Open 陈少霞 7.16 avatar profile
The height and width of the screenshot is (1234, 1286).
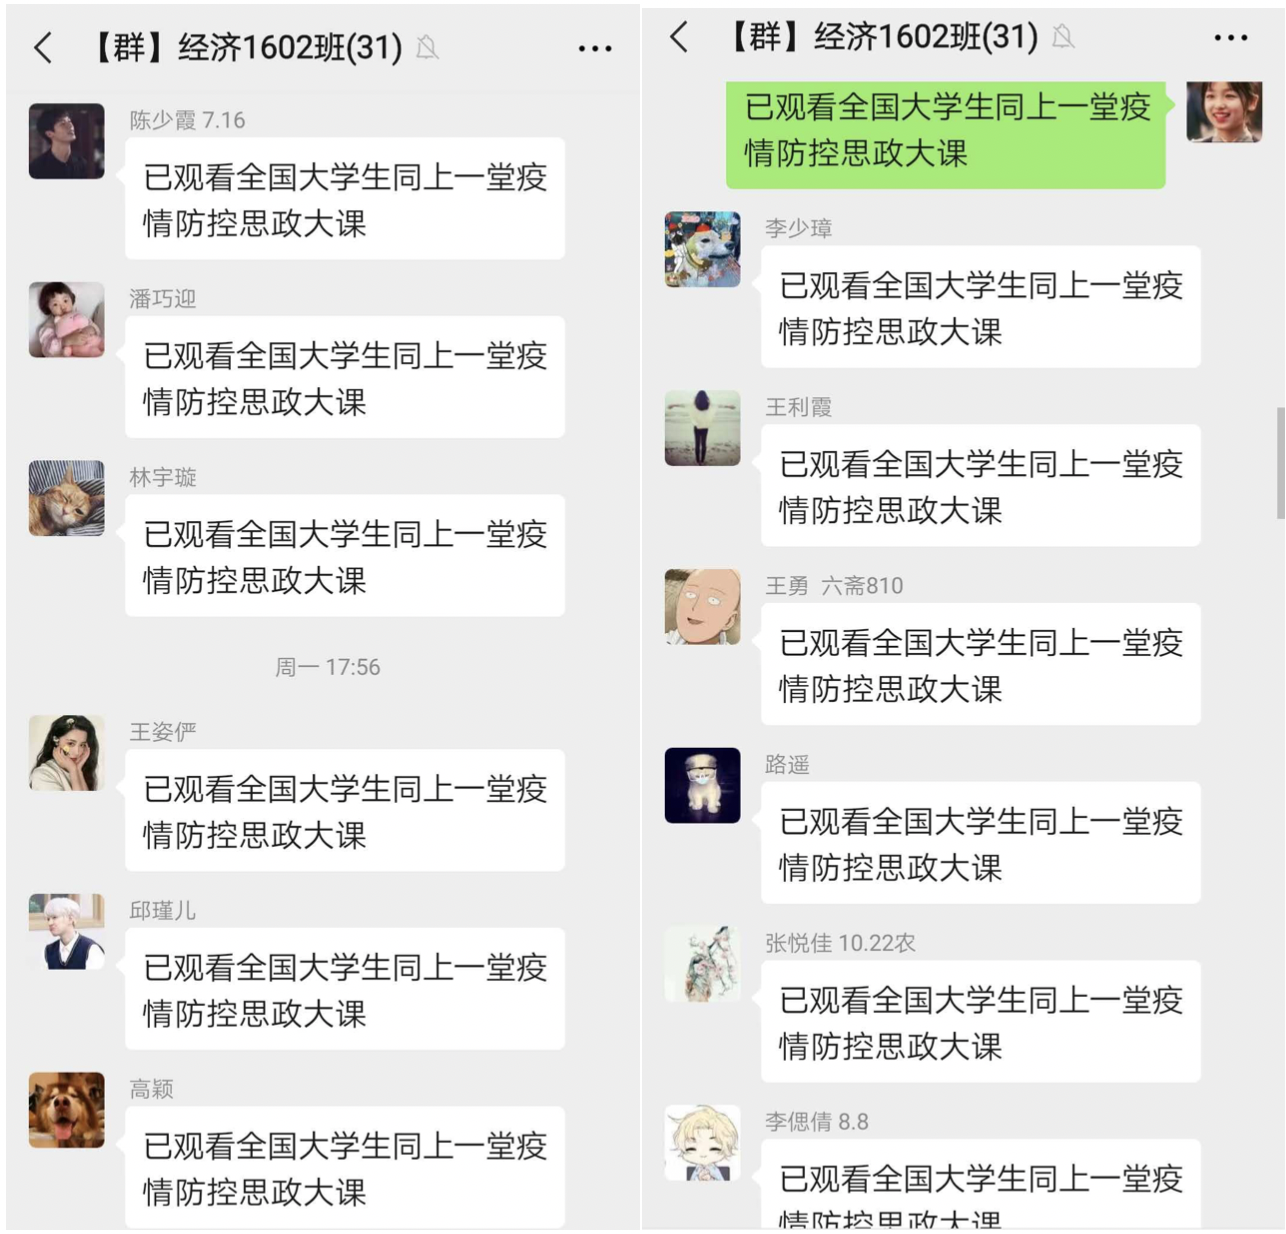(x=67, y=141)
